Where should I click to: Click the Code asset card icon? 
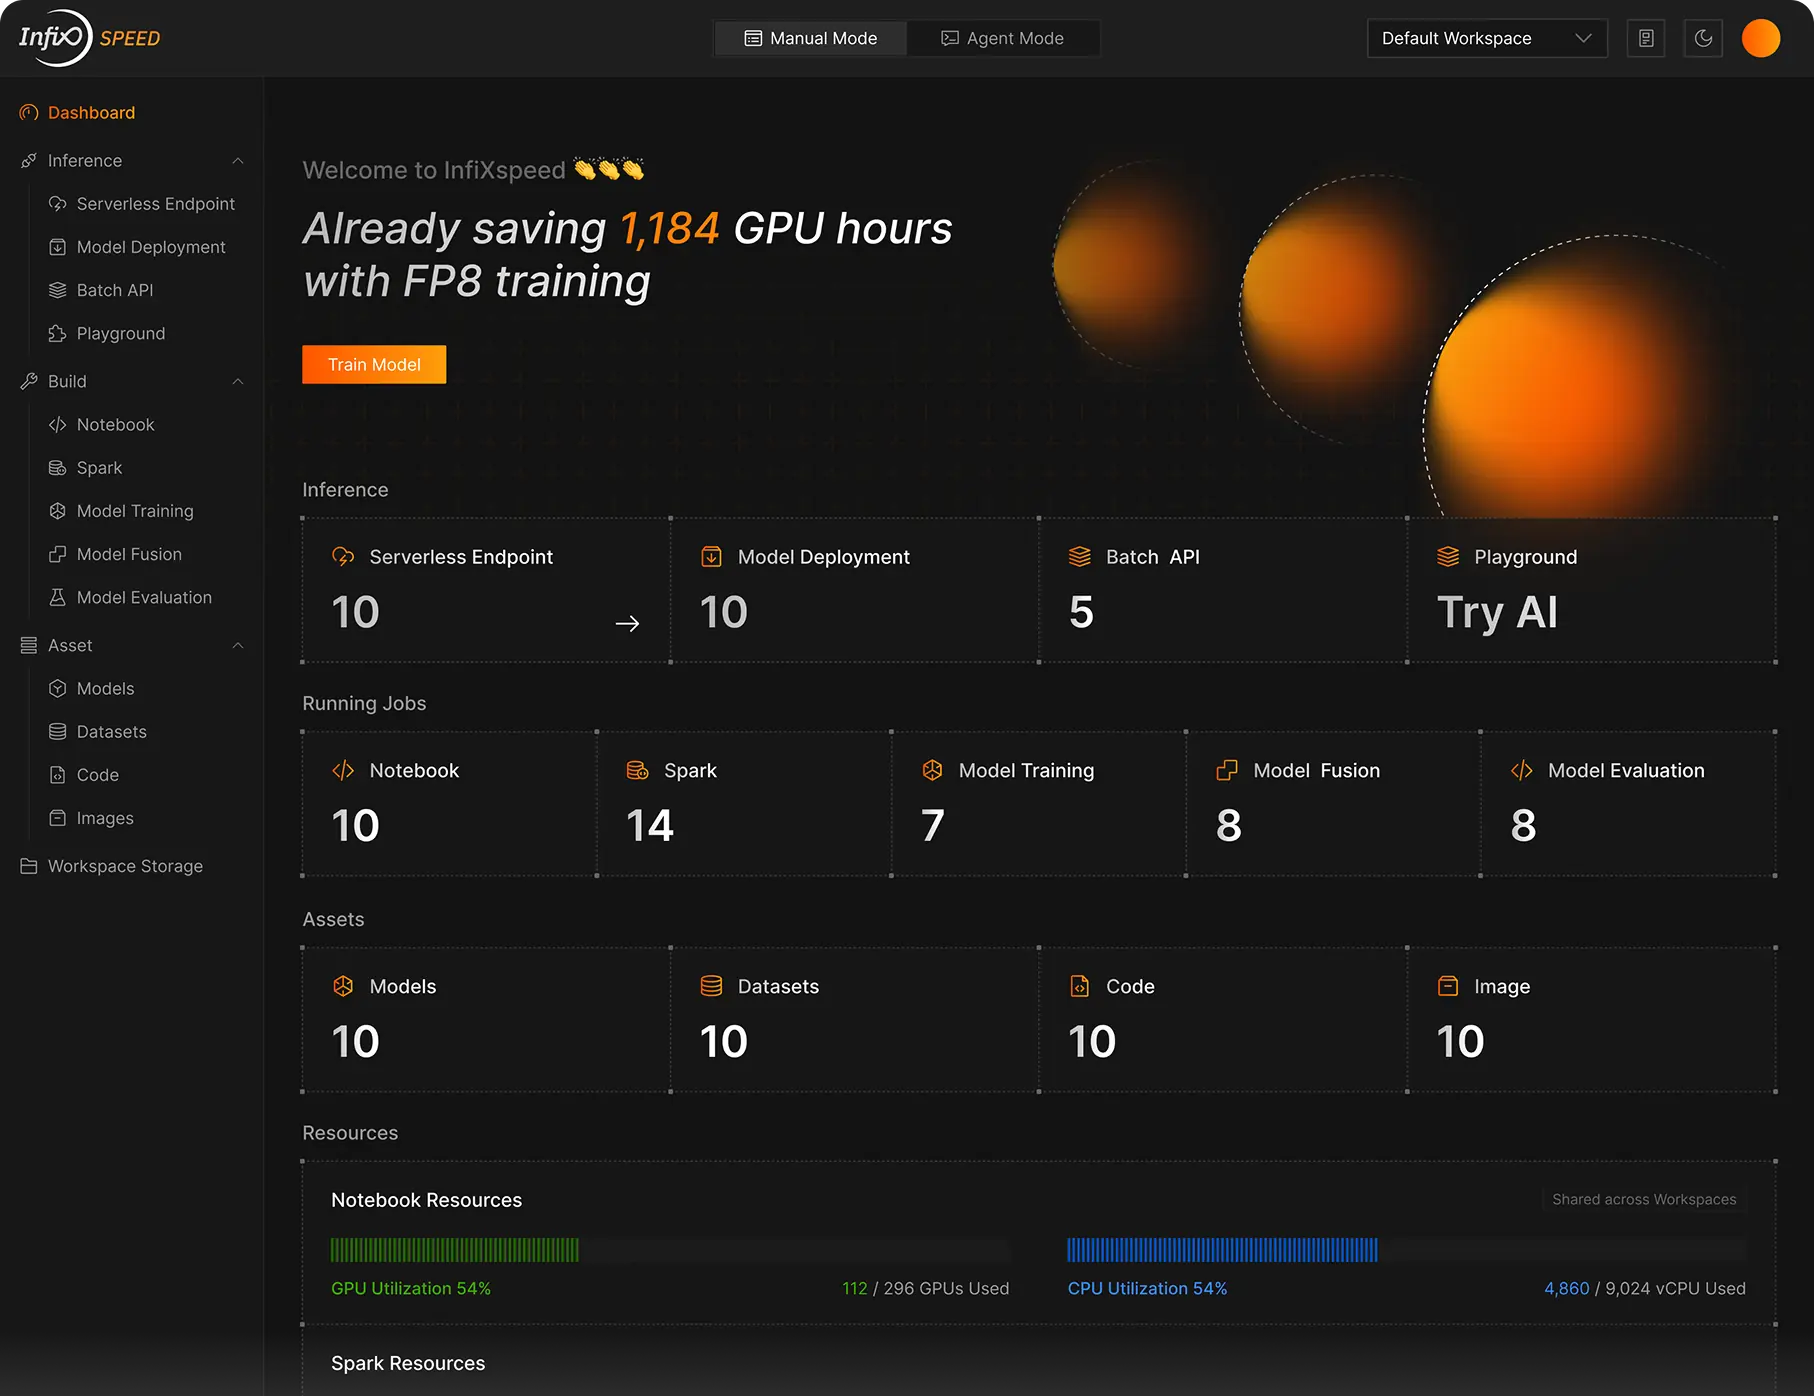1080,987
